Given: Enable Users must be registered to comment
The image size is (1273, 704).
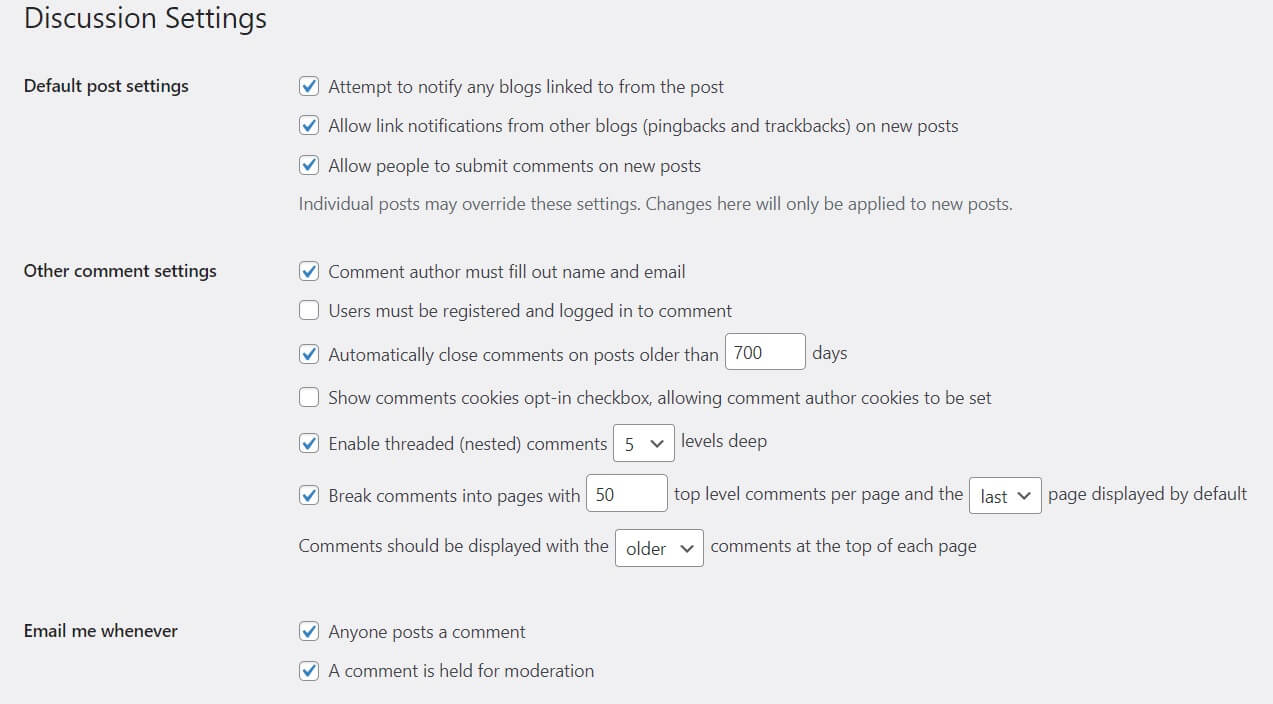Looking at the screenshot, I should point(309,311).
